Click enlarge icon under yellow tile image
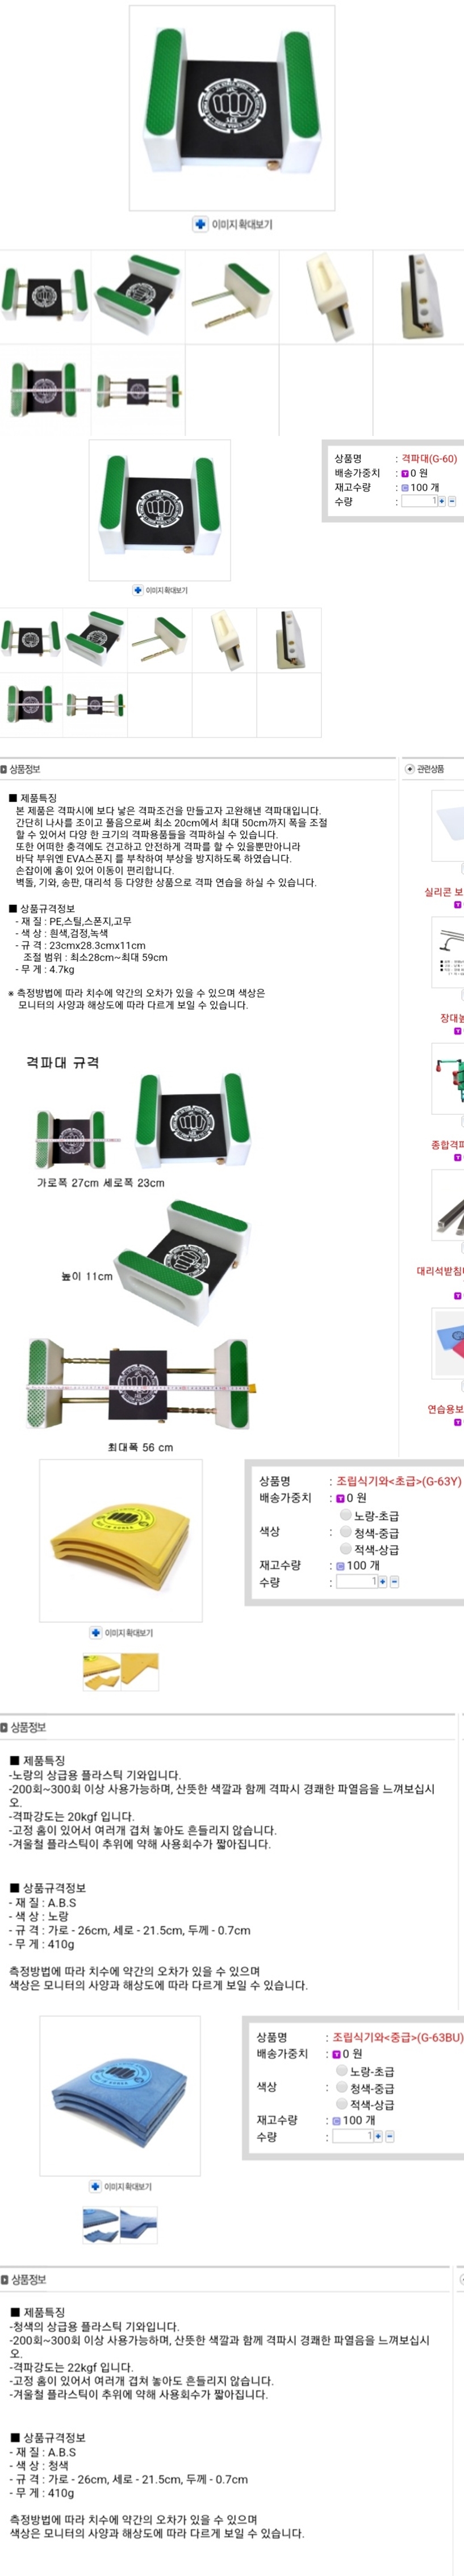 [95, 1633]
